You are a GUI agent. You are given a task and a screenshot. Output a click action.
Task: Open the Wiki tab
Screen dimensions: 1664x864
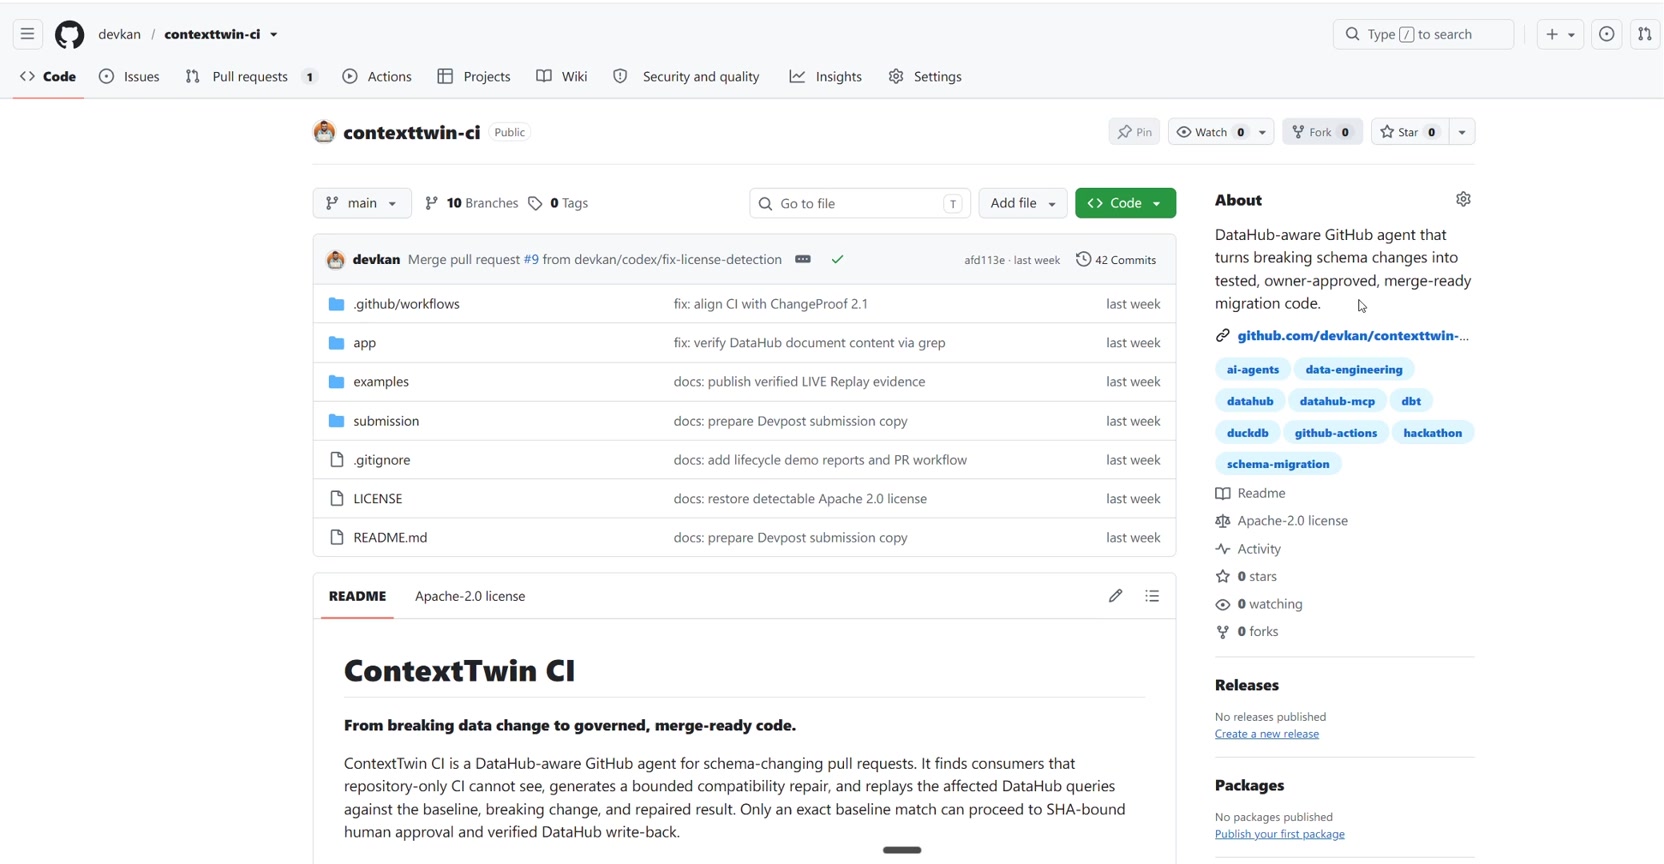pyautogui.click(x=562, y=76)
